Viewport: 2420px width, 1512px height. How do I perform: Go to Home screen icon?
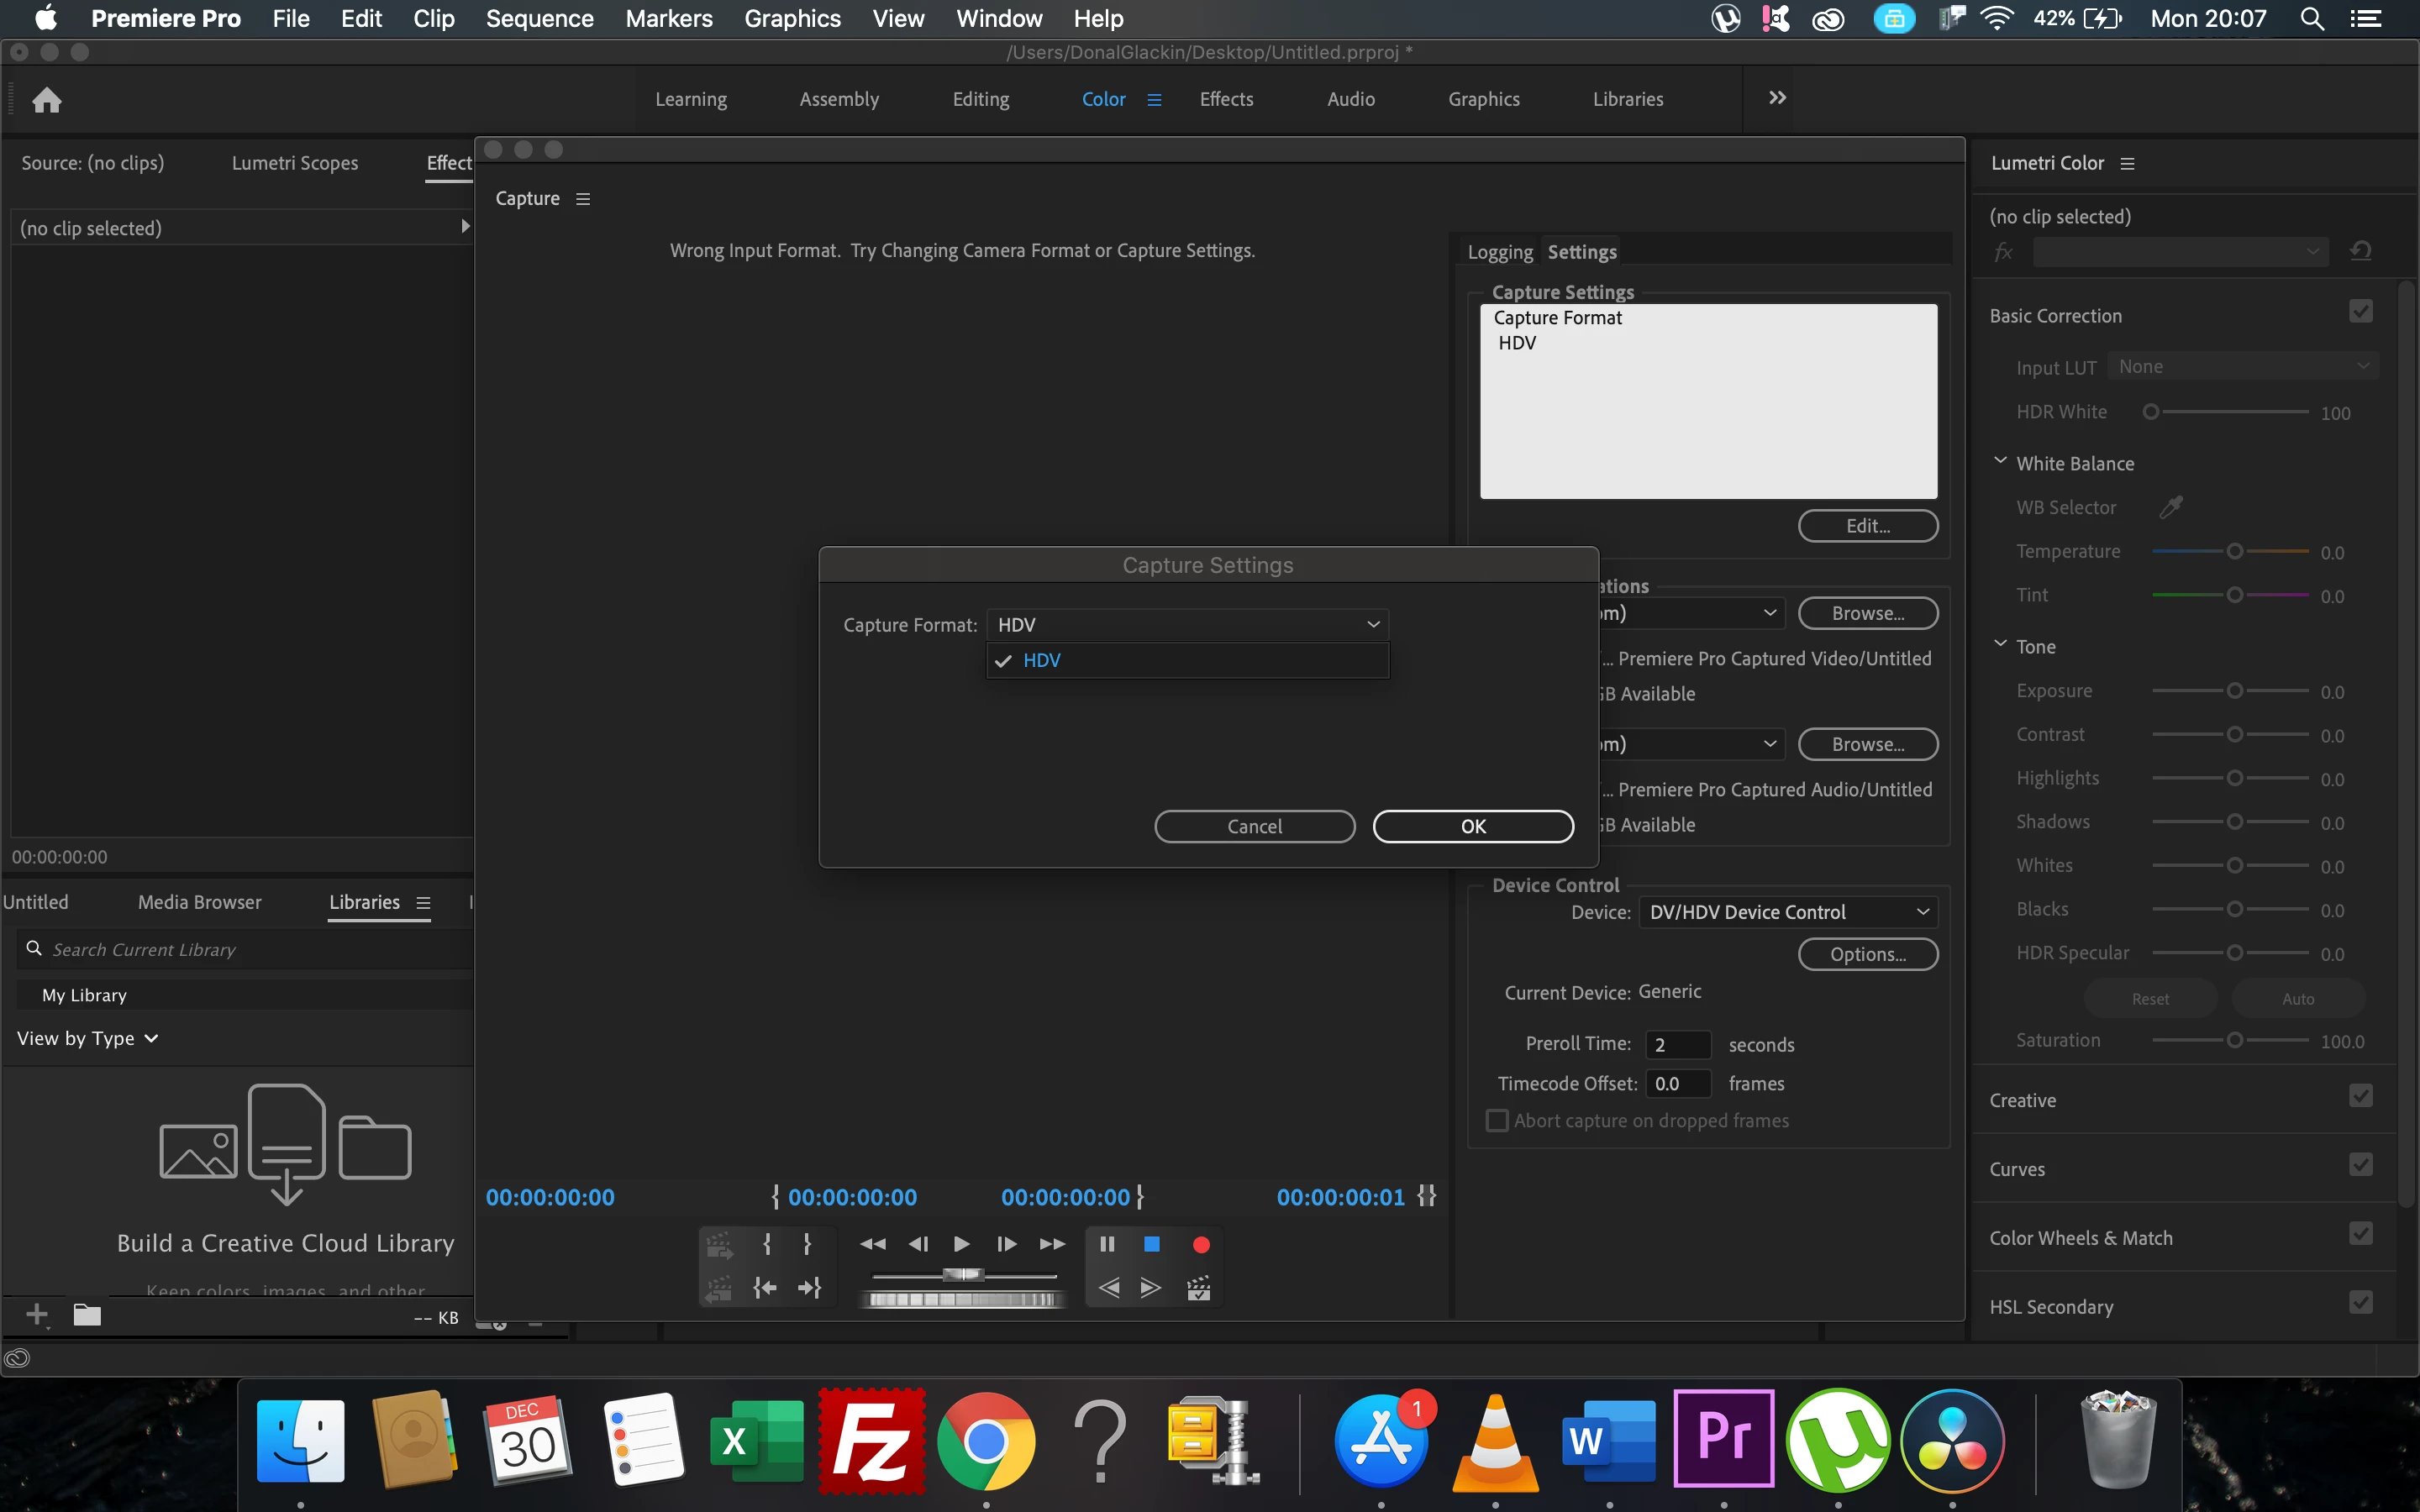pos(47,100)
